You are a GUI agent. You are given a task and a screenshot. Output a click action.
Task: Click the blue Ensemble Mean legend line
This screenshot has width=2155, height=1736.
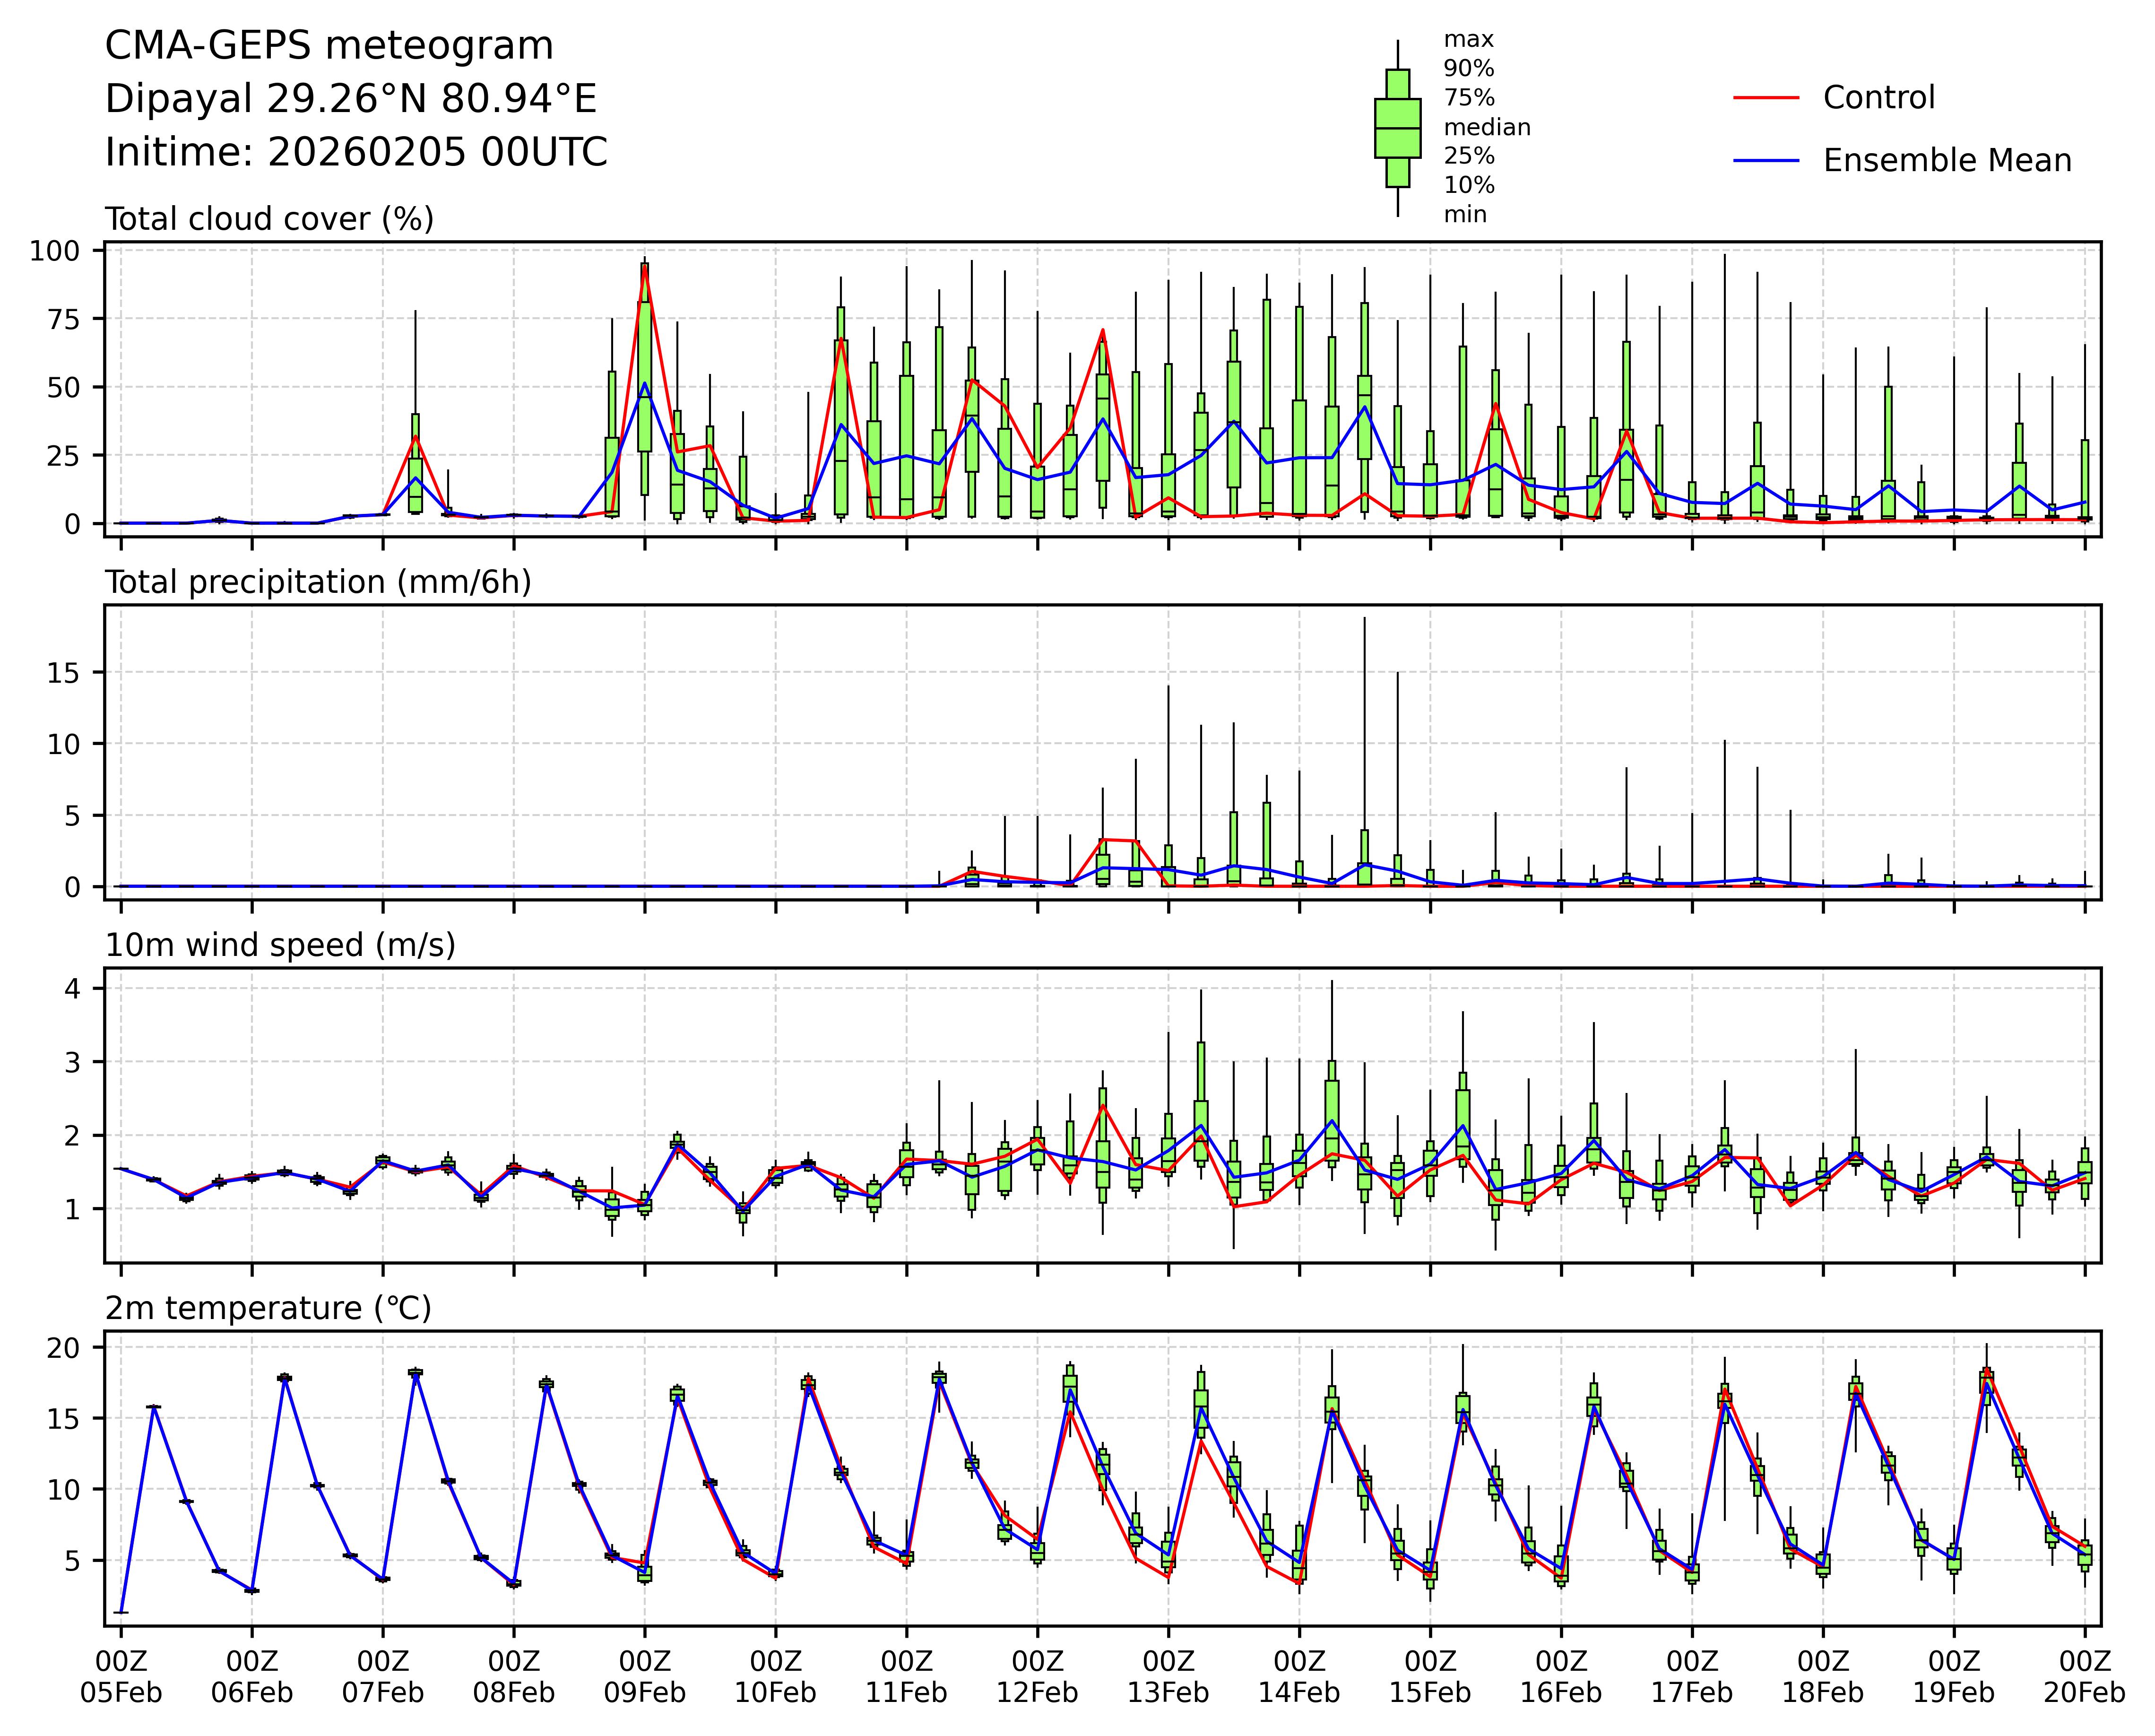point(1766,161)
